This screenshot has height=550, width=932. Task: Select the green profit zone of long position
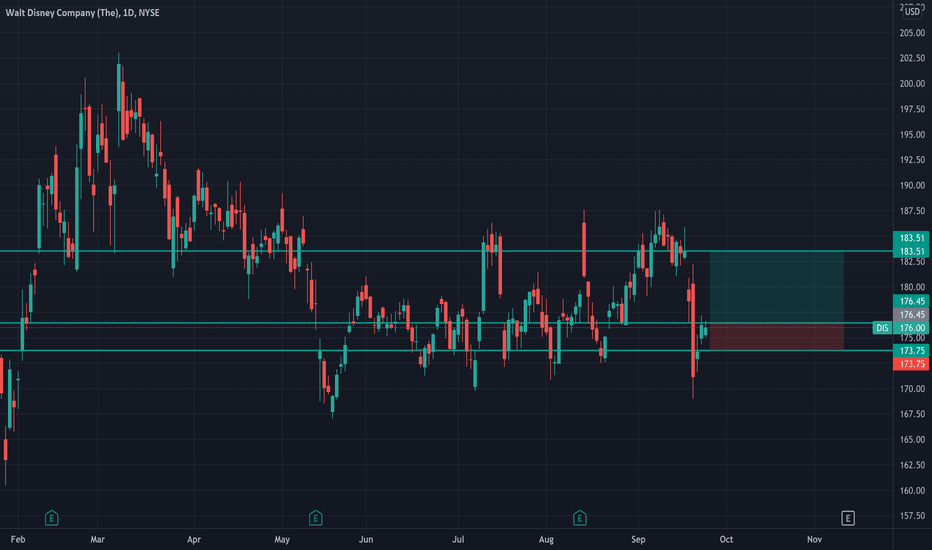pyautogui.click(x=777, y=287)
